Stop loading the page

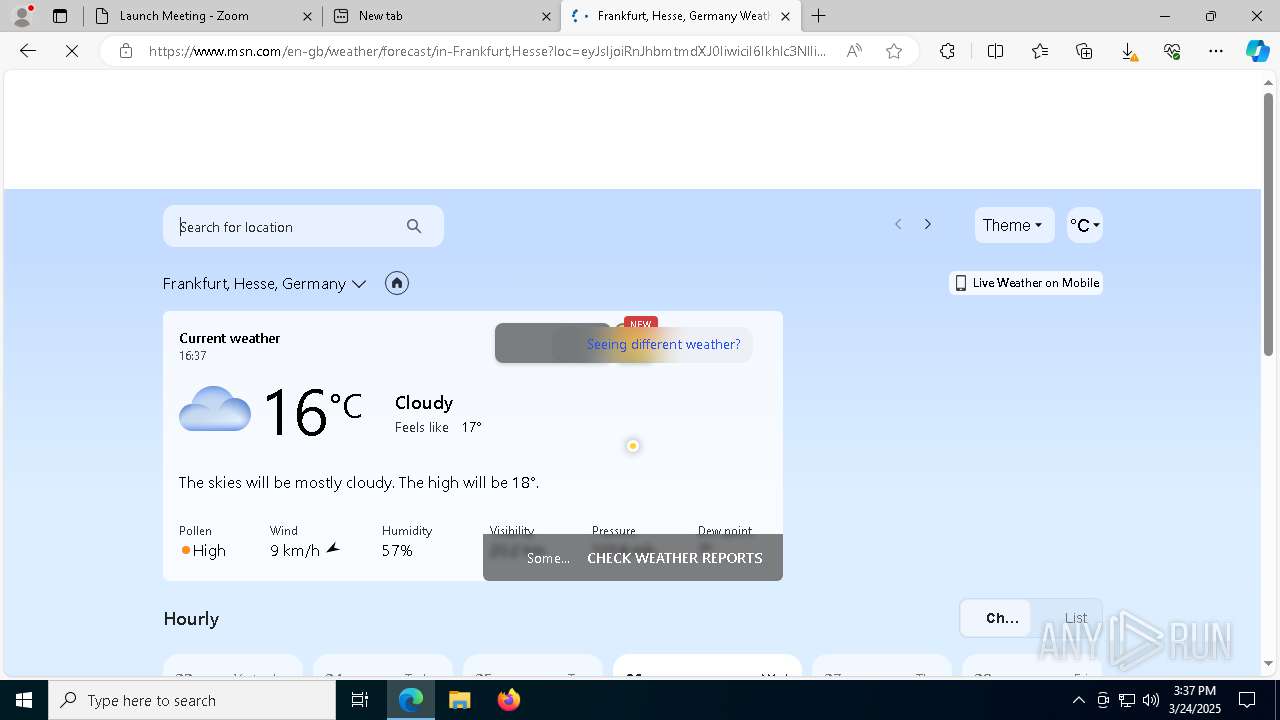pyautogui.click(x=72, y=51)
